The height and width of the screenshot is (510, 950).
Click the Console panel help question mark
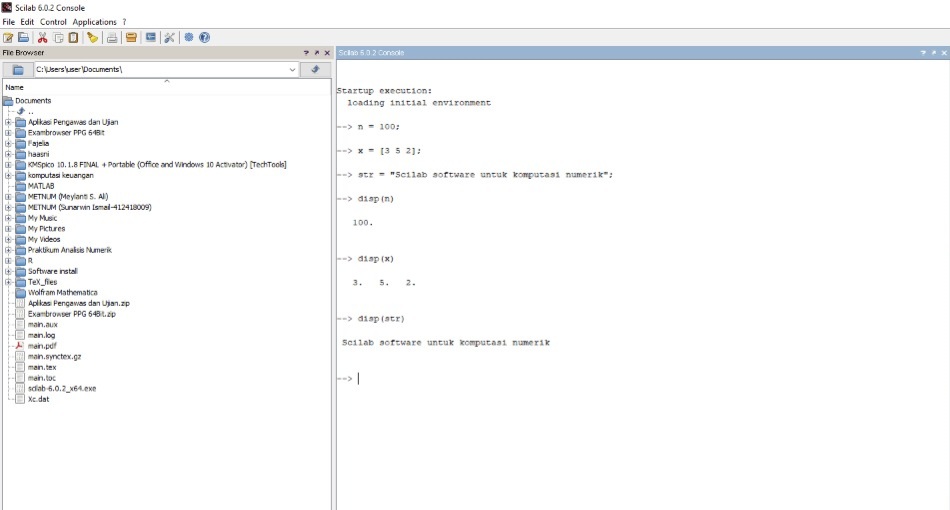click(x=923, y=53)
